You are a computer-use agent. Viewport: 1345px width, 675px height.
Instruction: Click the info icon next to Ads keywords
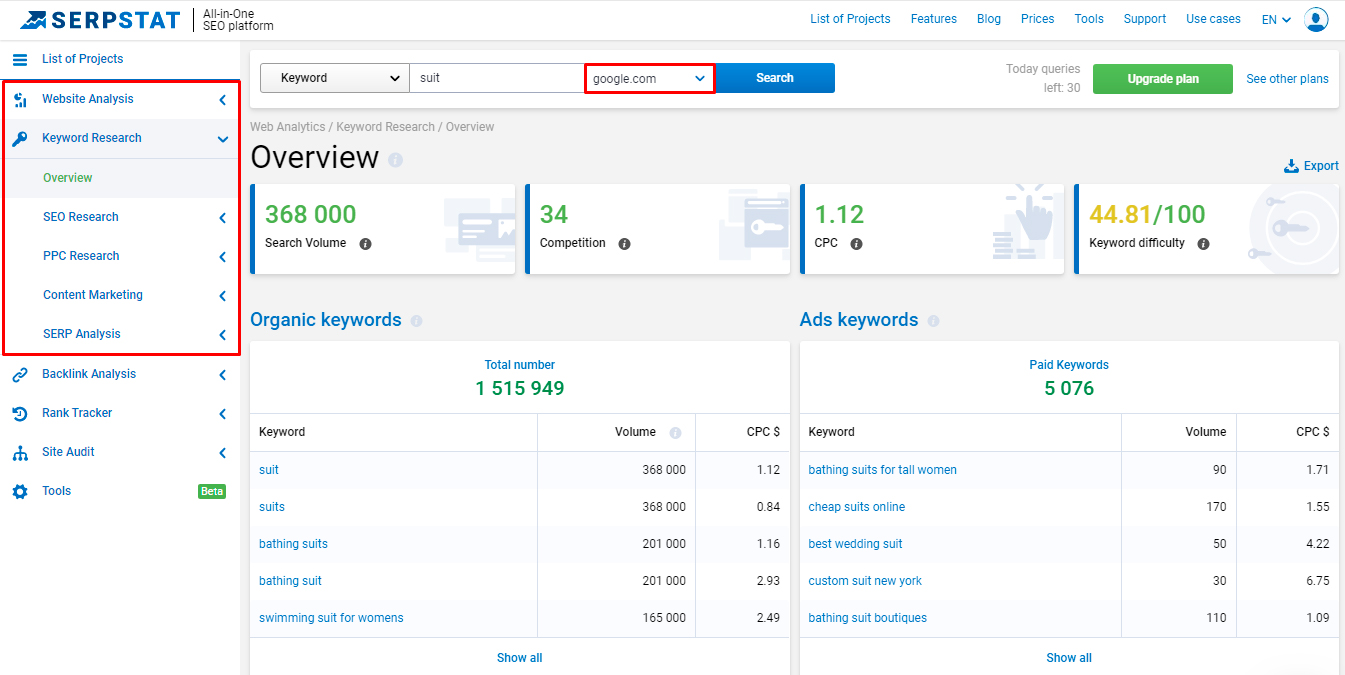tap(933, 321)
